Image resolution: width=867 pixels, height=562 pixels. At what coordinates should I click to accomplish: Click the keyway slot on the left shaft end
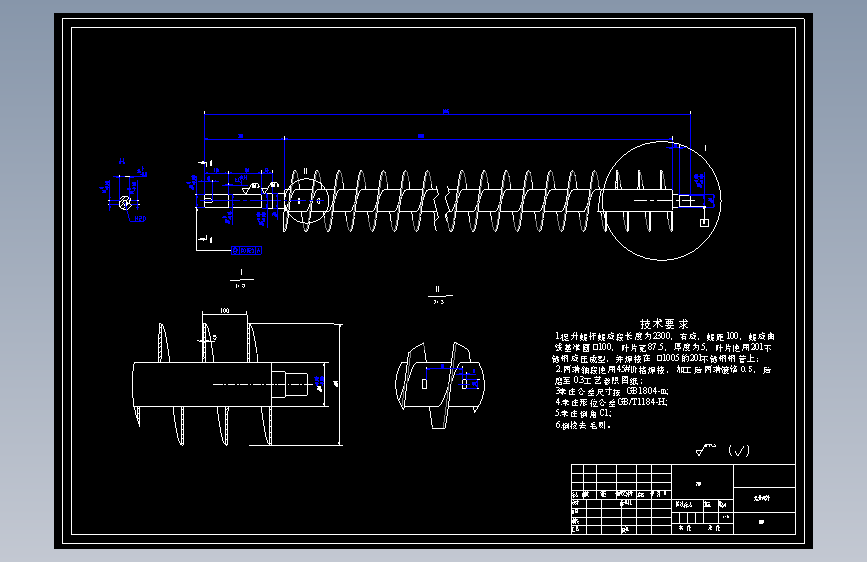(208, 200)
